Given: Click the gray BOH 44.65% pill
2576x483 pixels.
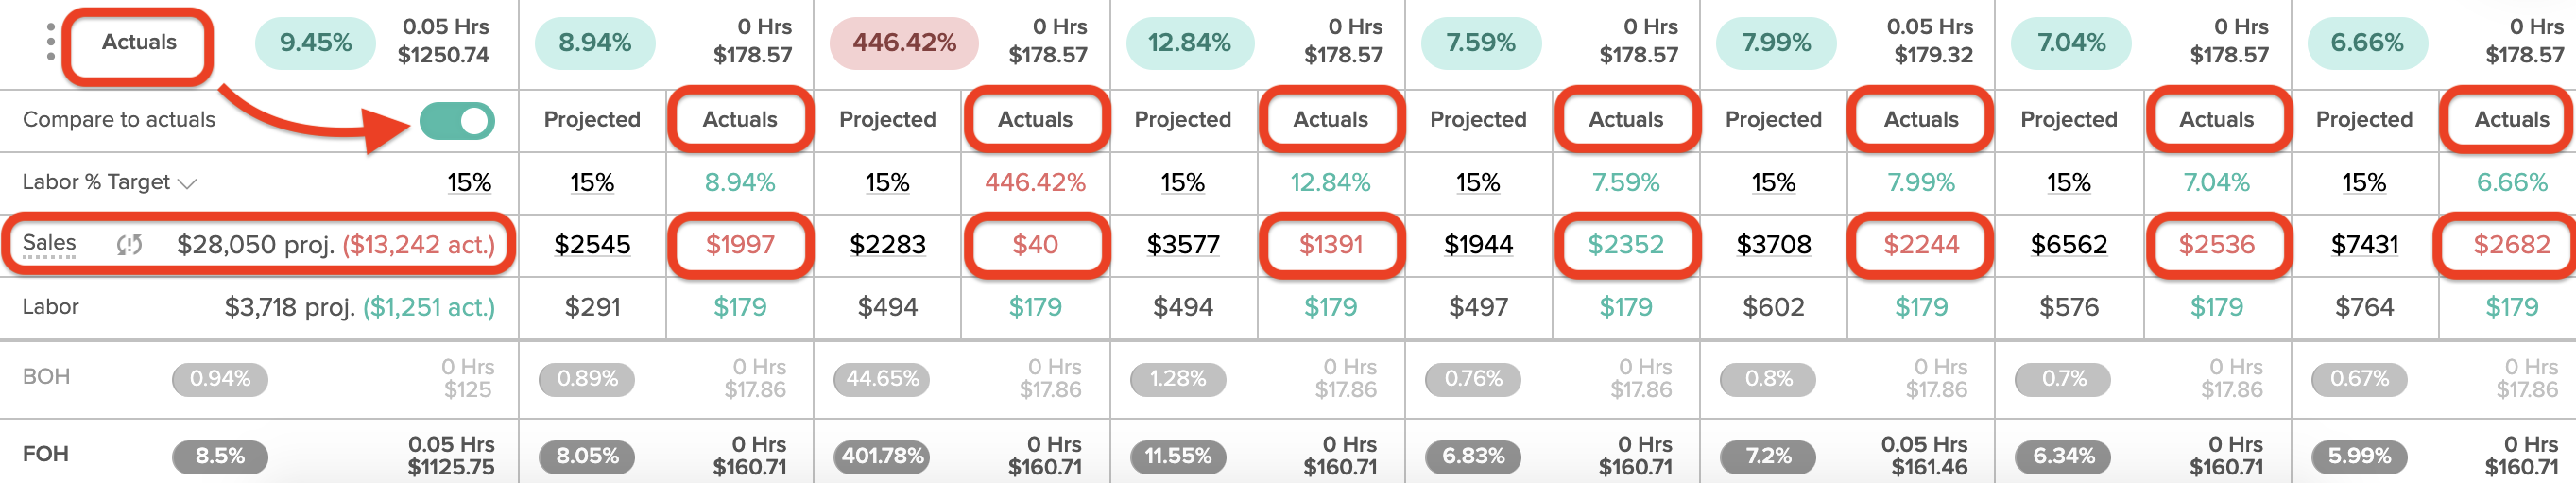Looking at the screenshot, I should pyautogui.click(x=882, y=379).
